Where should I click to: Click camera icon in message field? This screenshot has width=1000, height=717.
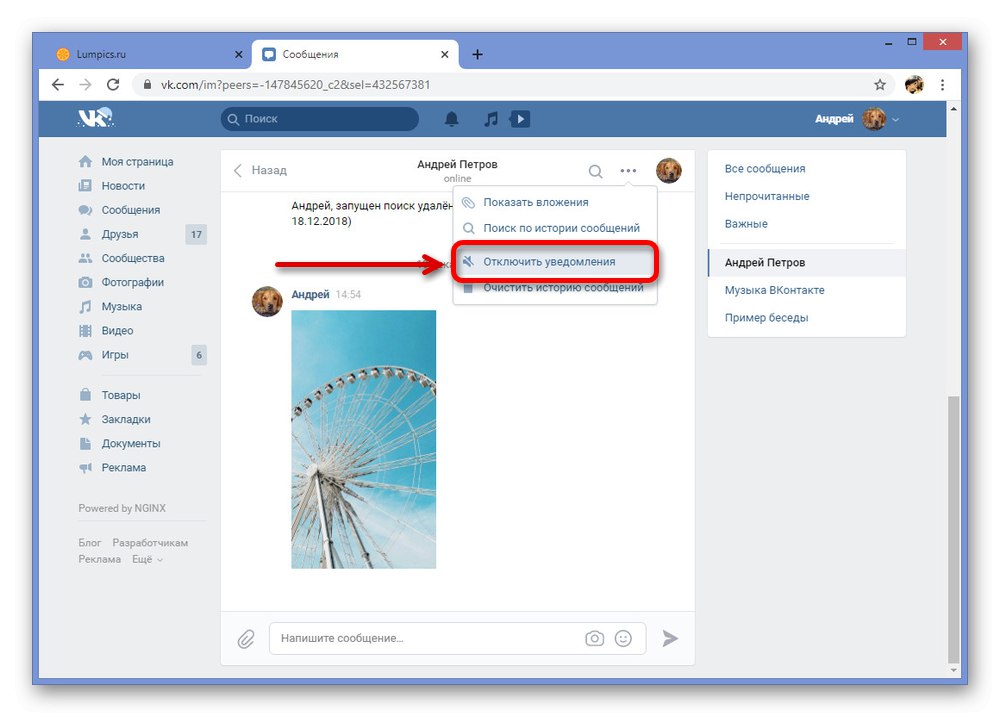(594, 638)
